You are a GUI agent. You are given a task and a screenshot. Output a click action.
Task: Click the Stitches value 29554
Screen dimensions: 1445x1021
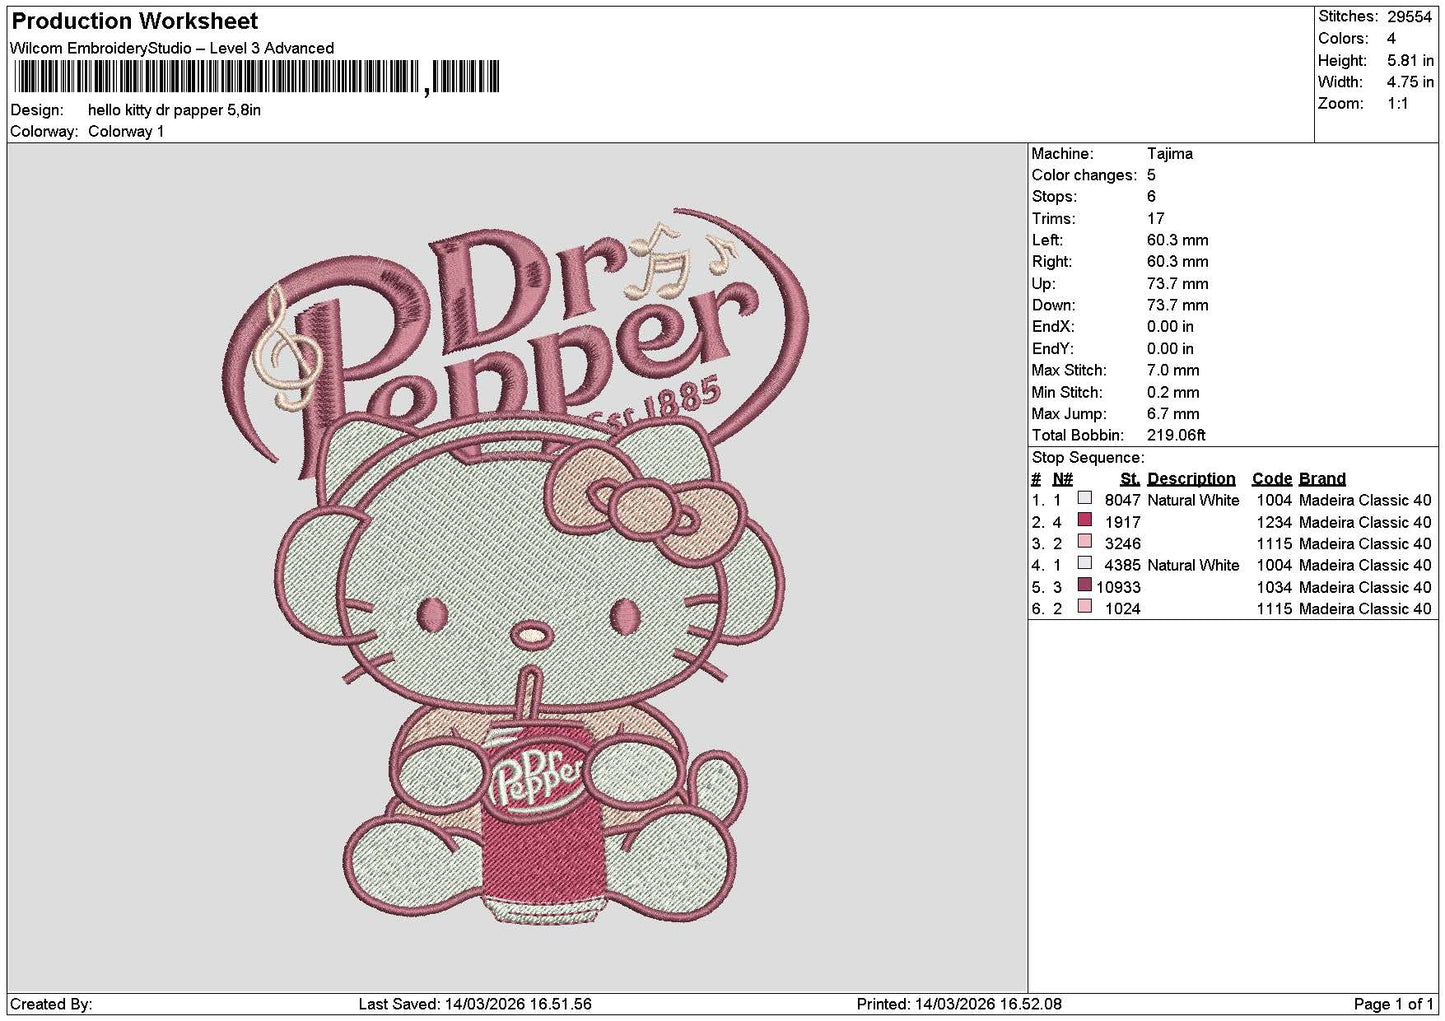pos(1410,17)
